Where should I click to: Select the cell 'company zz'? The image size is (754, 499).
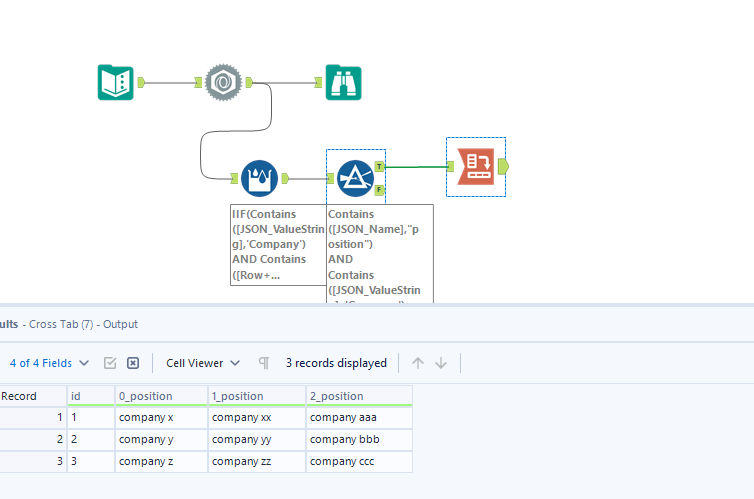click(x=257, y=462)
